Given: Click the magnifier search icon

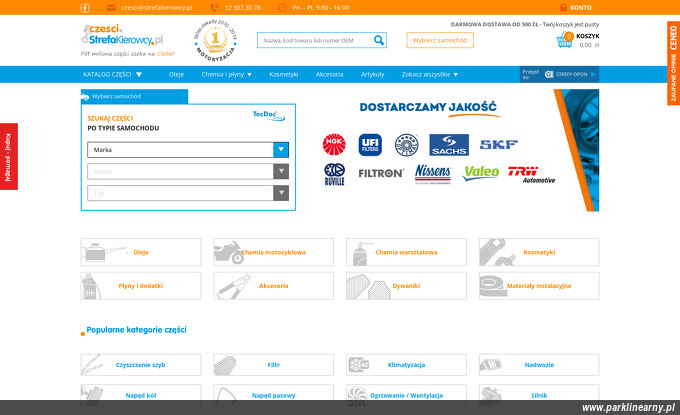Looking at the screenshot, I should (x=379, y=40).
